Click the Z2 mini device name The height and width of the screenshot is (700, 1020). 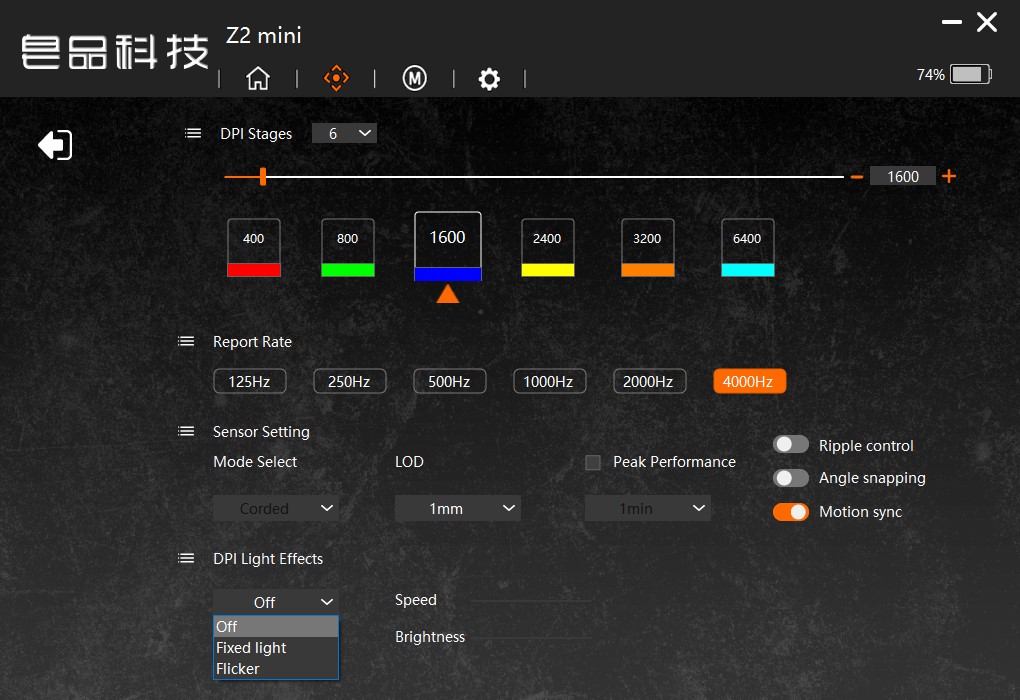[x=263, y=35]
